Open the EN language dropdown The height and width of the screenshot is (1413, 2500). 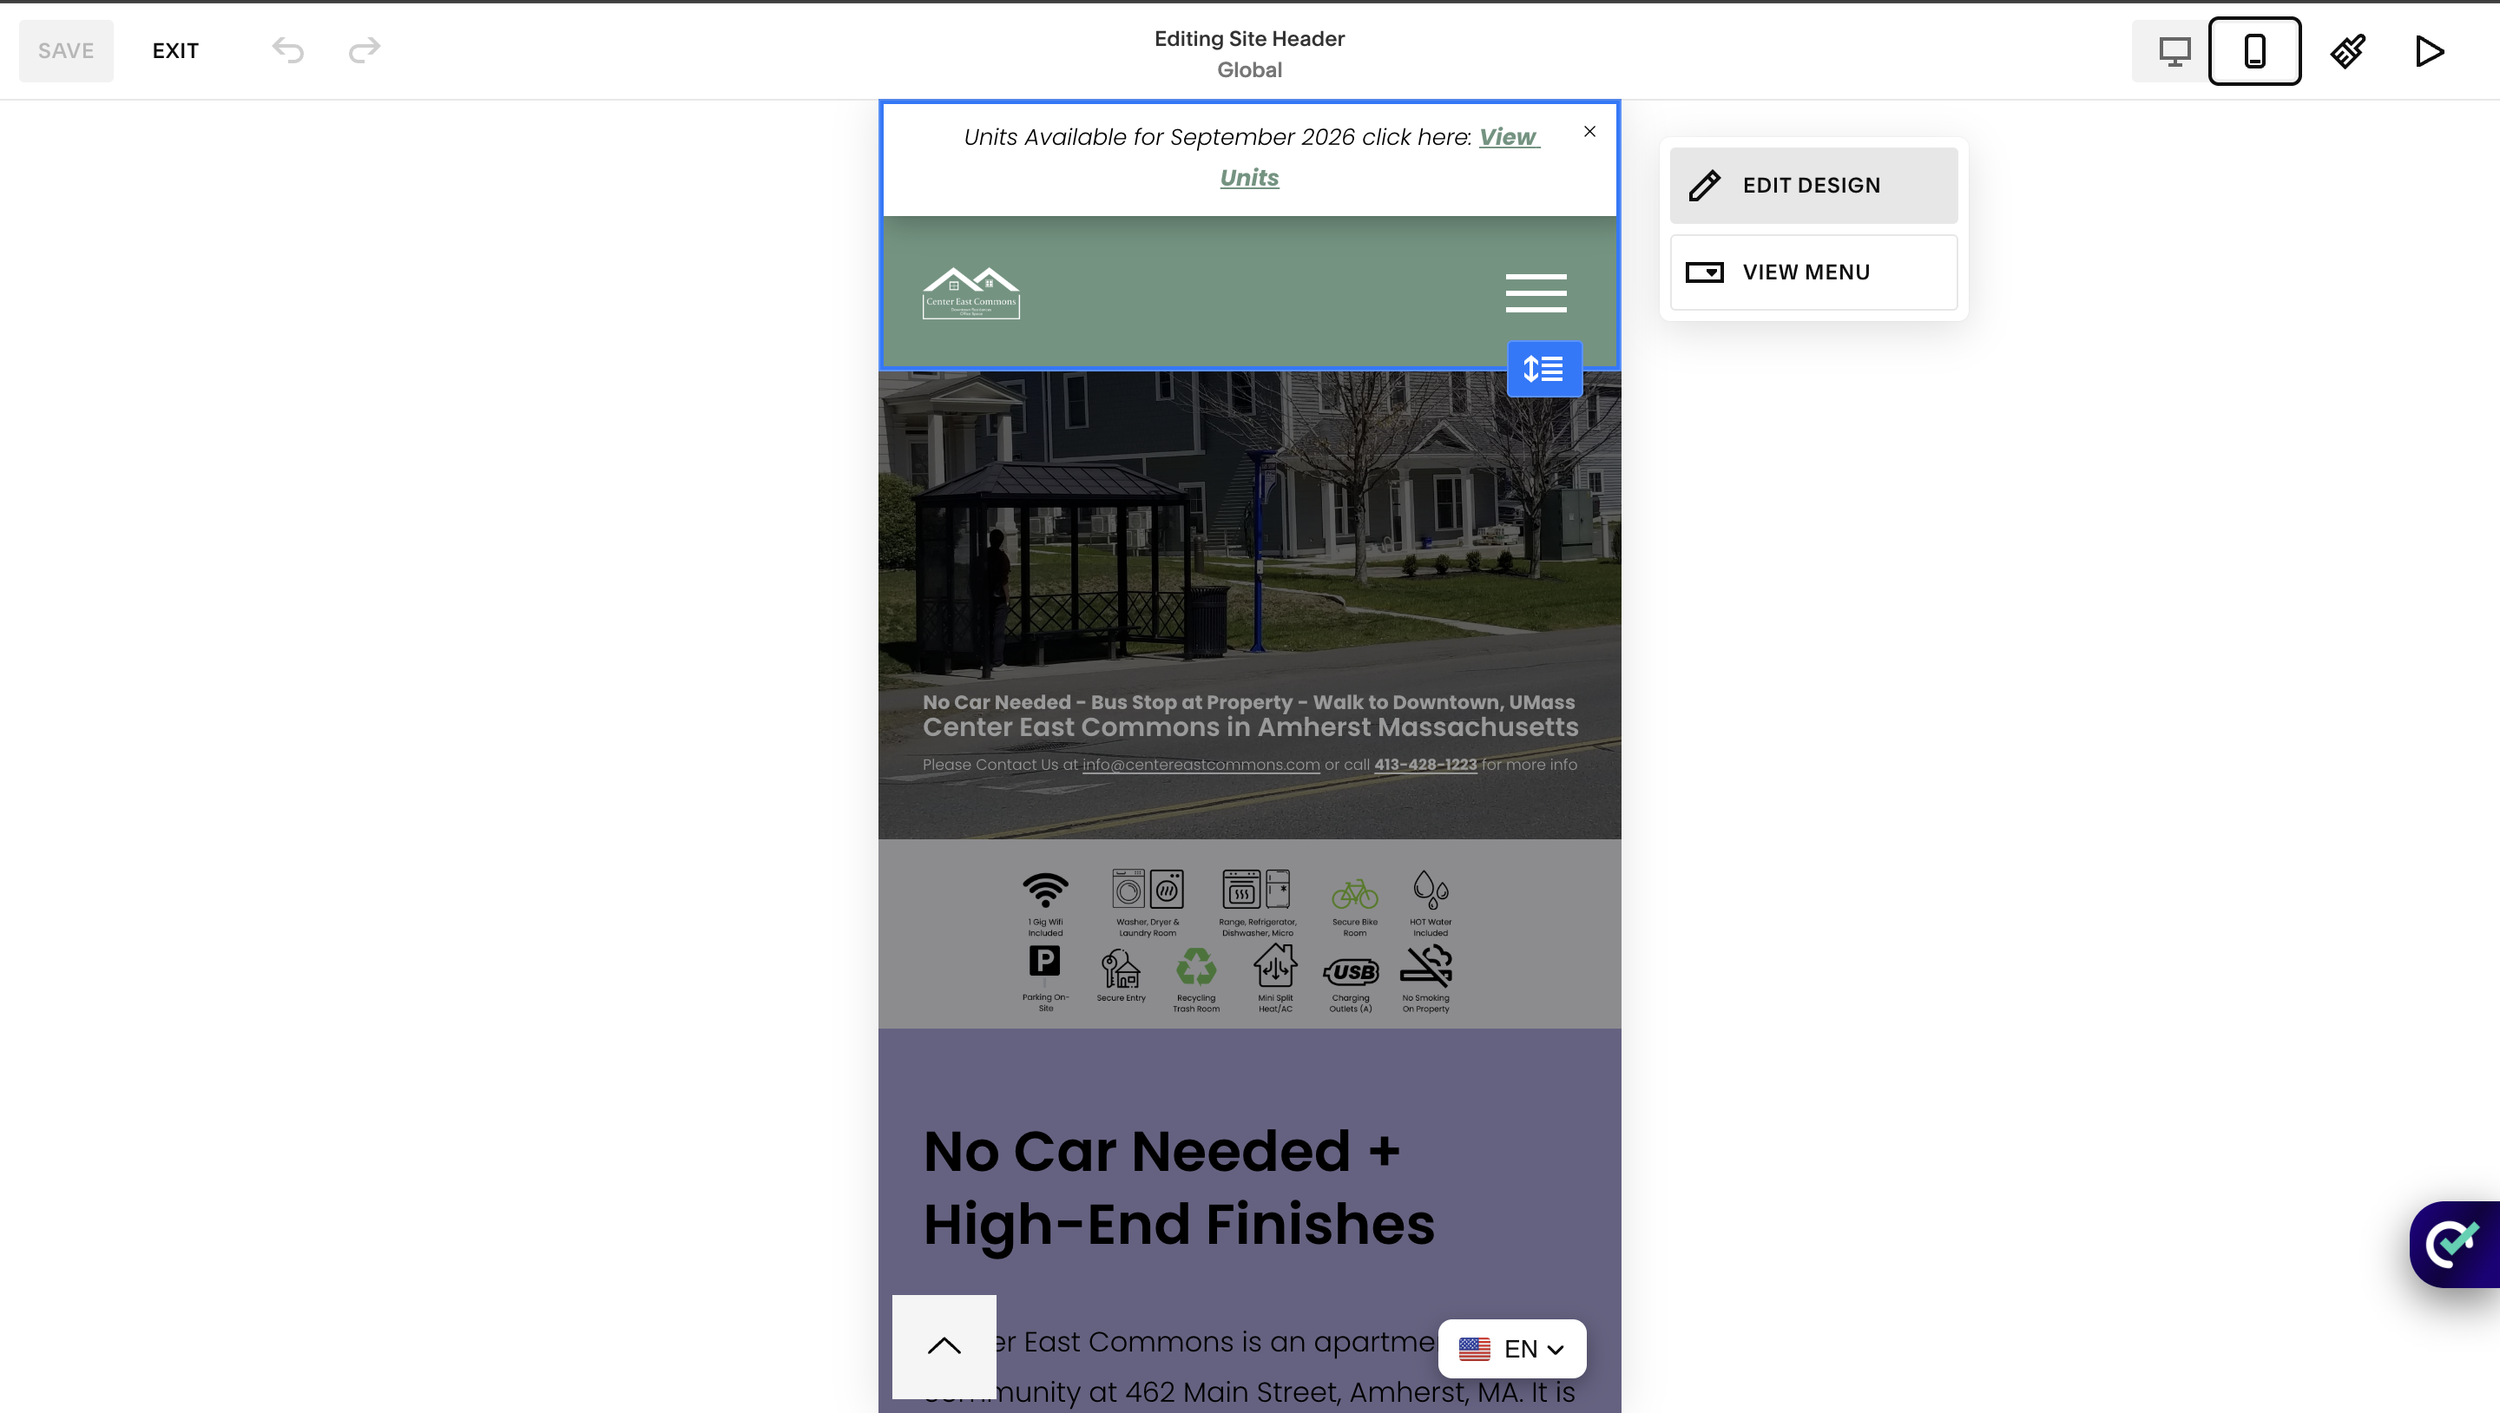[1511, 1349]
